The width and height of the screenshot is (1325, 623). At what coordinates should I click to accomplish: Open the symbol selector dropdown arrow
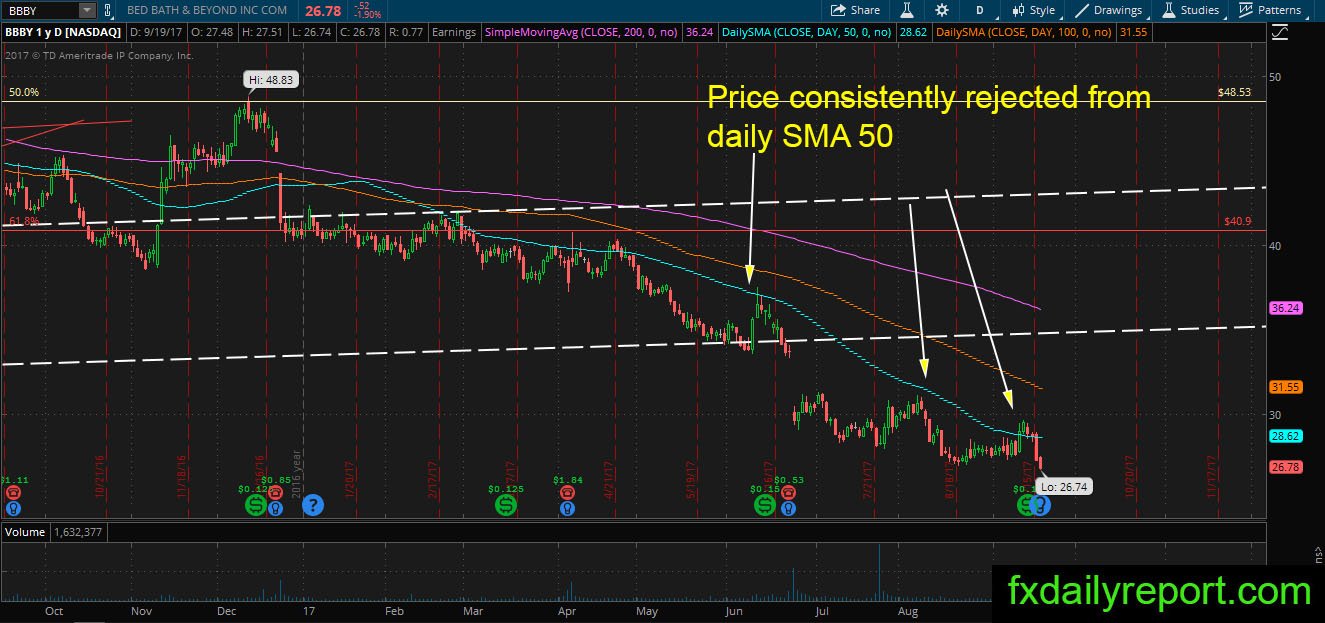coord(87,10)
